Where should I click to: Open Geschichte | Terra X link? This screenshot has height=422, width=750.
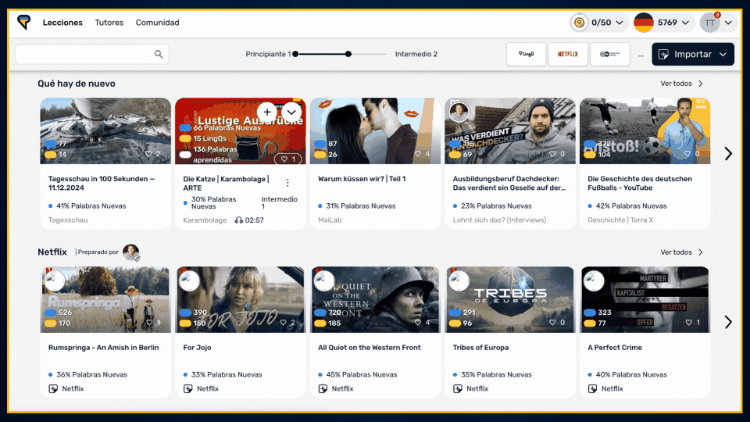click(620, 220)
